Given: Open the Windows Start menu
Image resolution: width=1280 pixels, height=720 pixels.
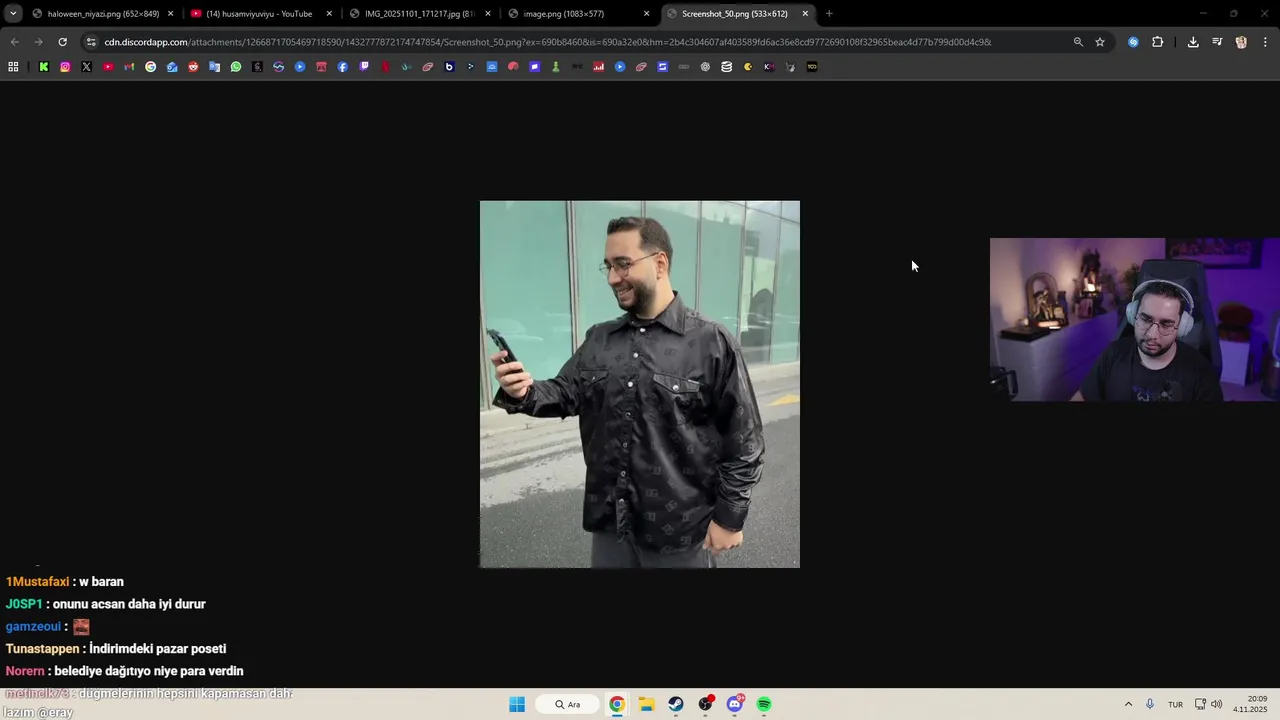Looking at the screenshot, I should [517, 704].
